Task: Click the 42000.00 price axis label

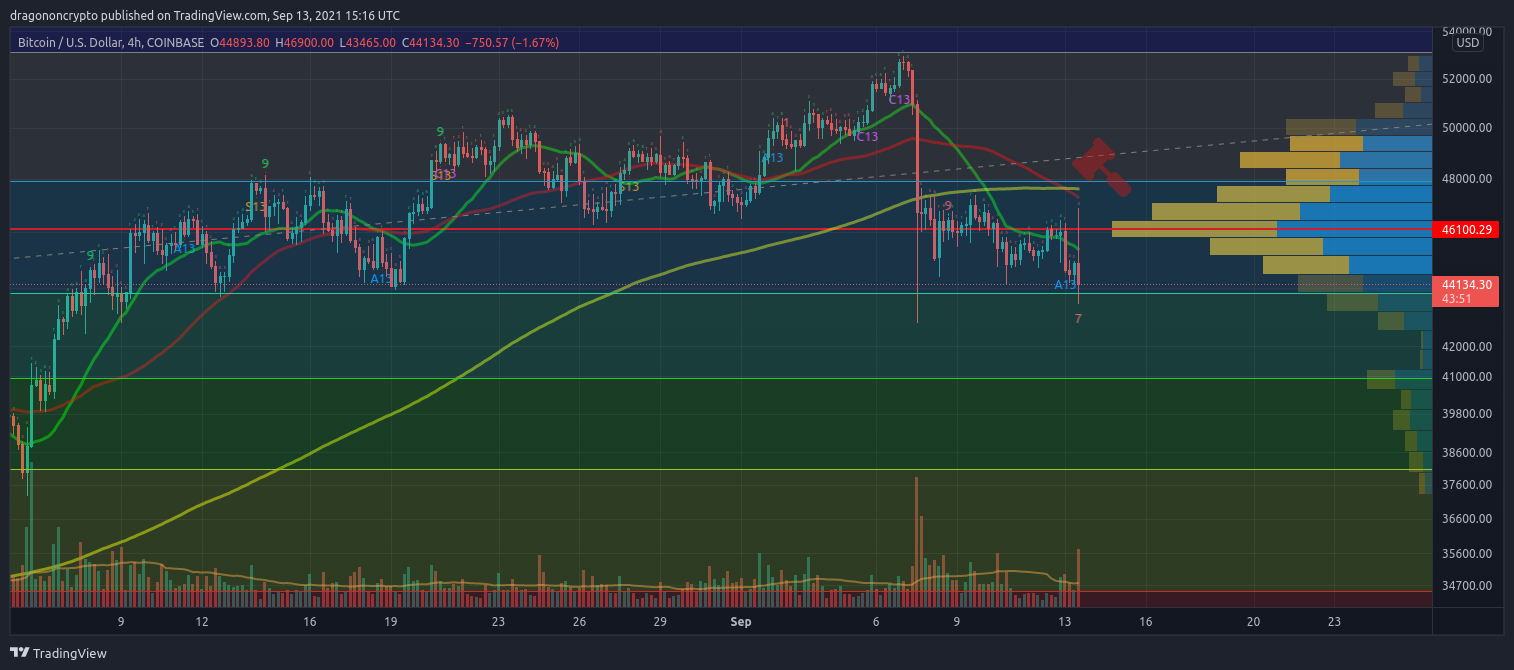Action: point(1467,347)
